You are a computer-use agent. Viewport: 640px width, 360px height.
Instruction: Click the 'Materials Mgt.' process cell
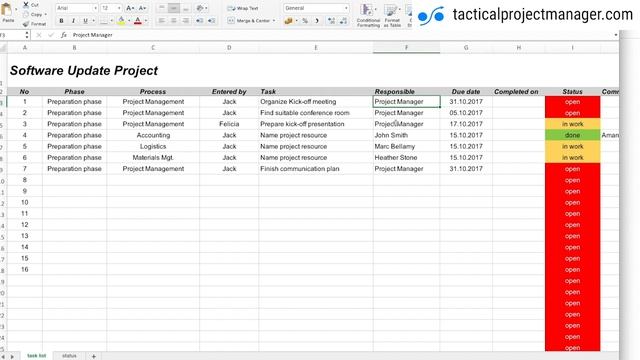click(153, 158)
